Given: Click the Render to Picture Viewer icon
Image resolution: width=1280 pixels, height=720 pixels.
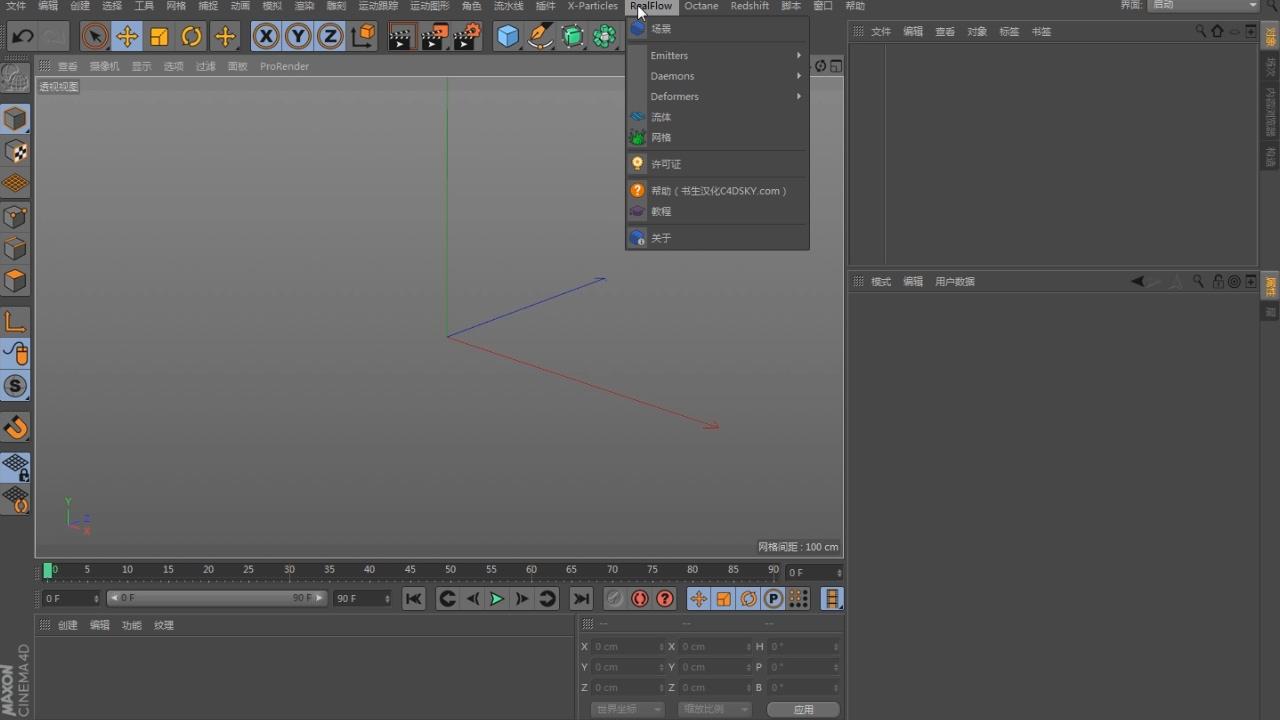Looking at the screenshot, I should 433,36.
